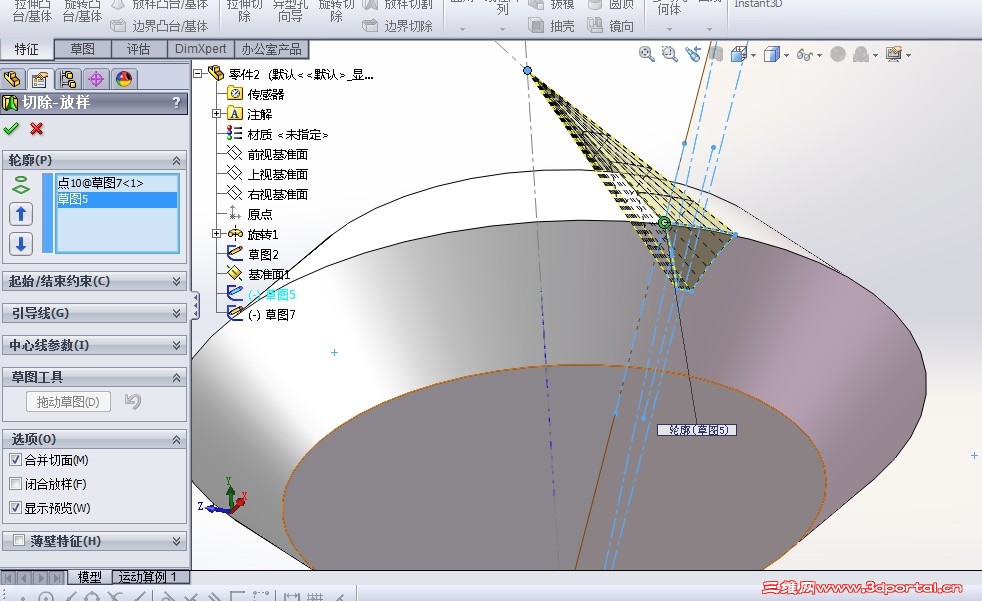
Task: Switch to the DimXpert tab
Action: click(200, 49)
